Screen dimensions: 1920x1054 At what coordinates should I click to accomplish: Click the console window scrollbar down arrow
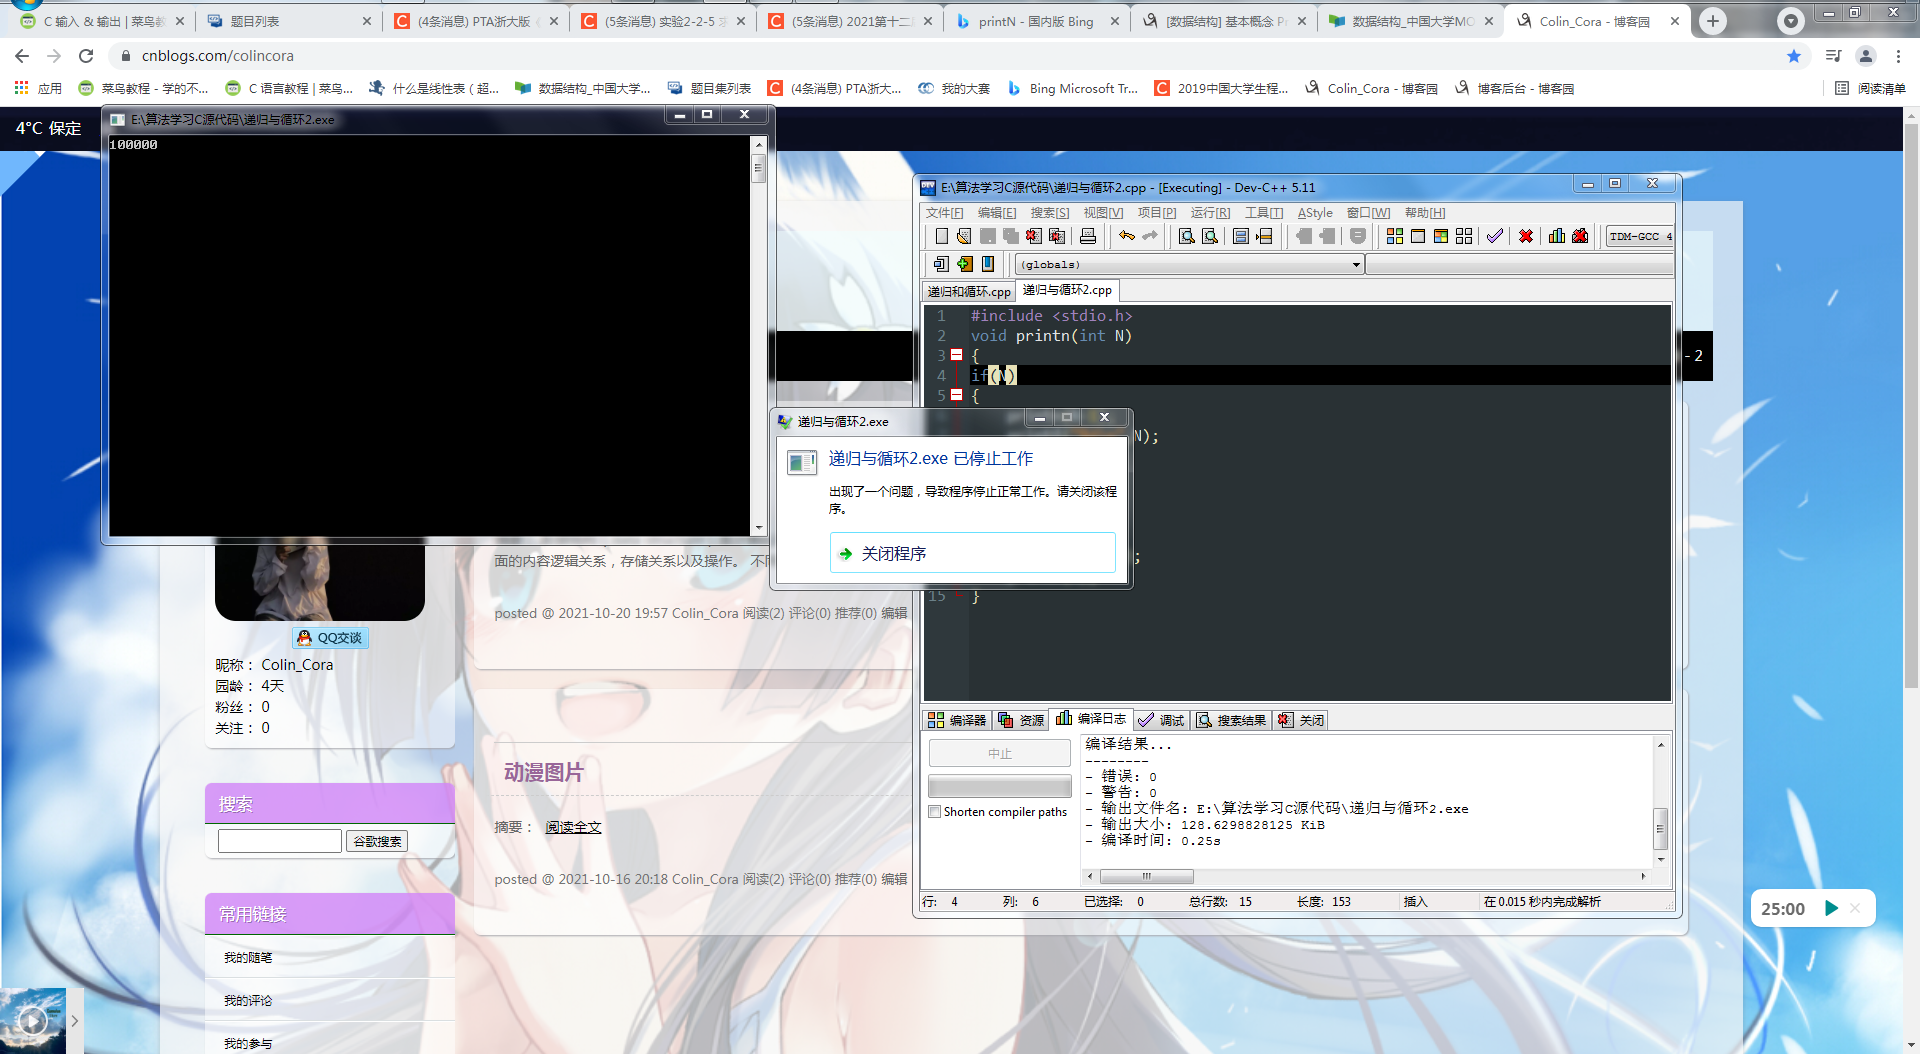pyautogui.click(x=759, y=527)
